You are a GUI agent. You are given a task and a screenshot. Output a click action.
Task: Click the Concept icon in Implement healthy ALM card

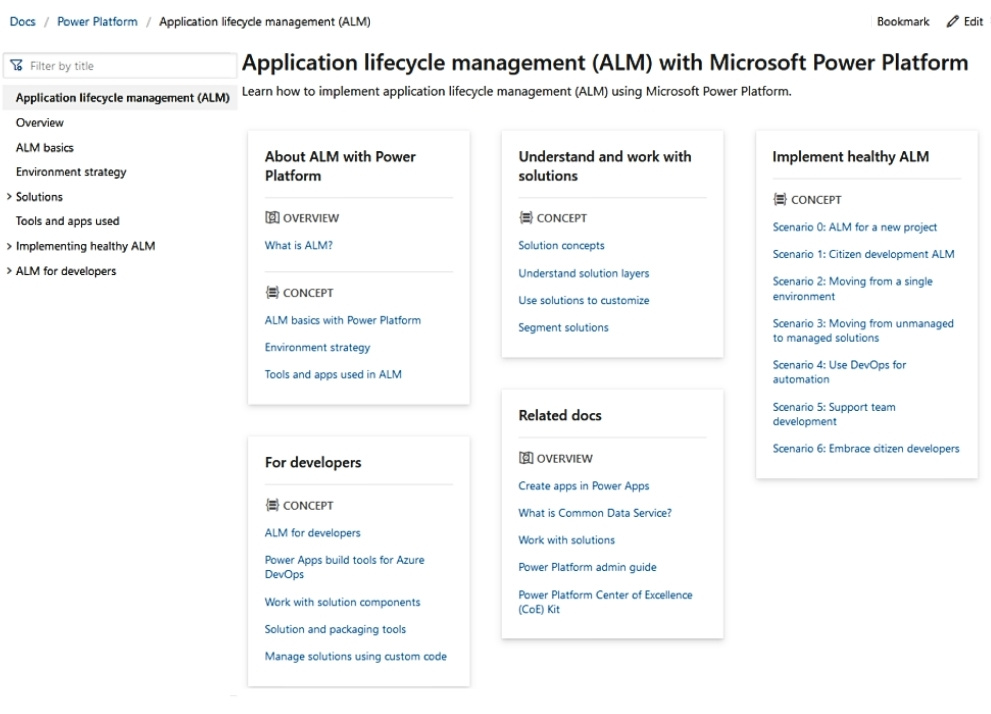click(780, 200)
